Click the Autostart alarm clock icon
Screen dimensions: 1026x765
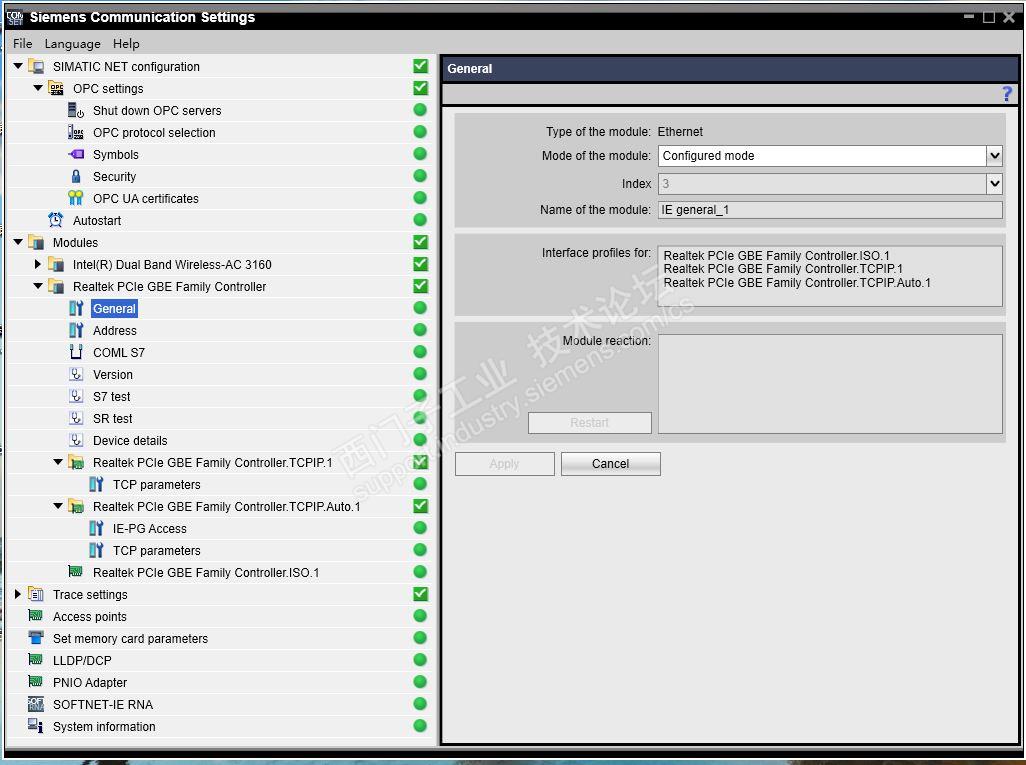tap(56, 220)
